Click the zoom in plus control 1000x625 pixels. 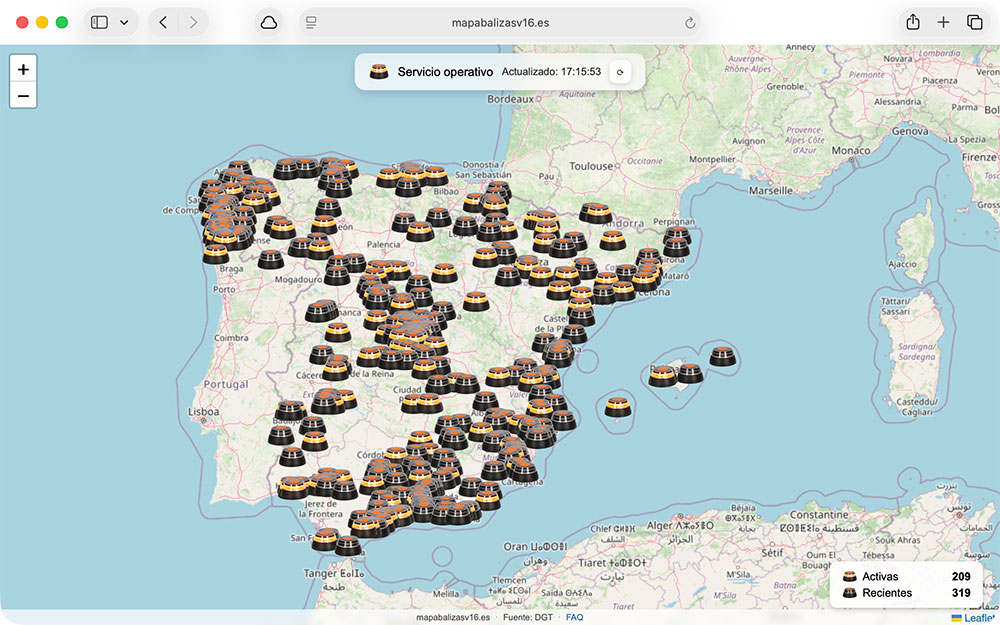click(23, 69)
